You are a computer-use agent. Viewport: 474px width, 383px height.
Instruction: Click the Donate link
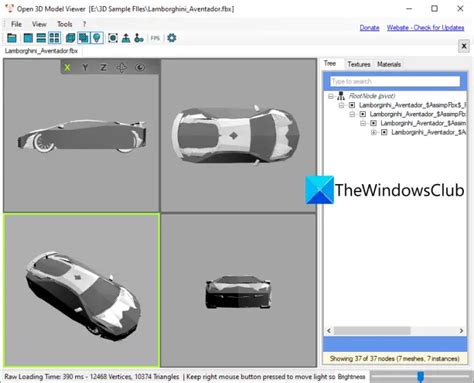pyautogui.click(x=369, y=28)
